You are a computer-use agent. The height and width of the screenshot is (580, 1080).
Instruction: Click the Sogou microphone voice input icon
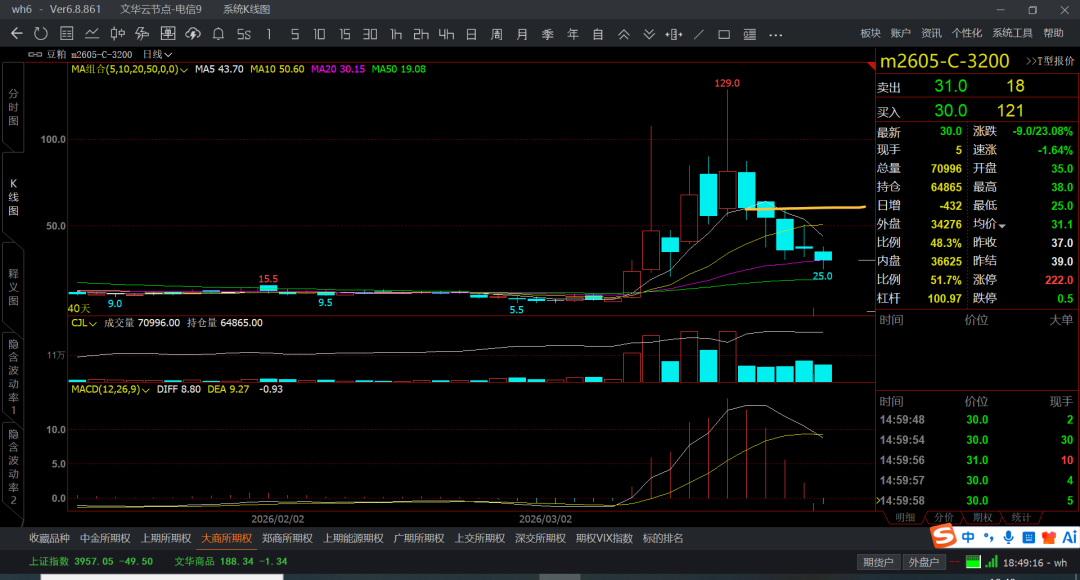1008,537
